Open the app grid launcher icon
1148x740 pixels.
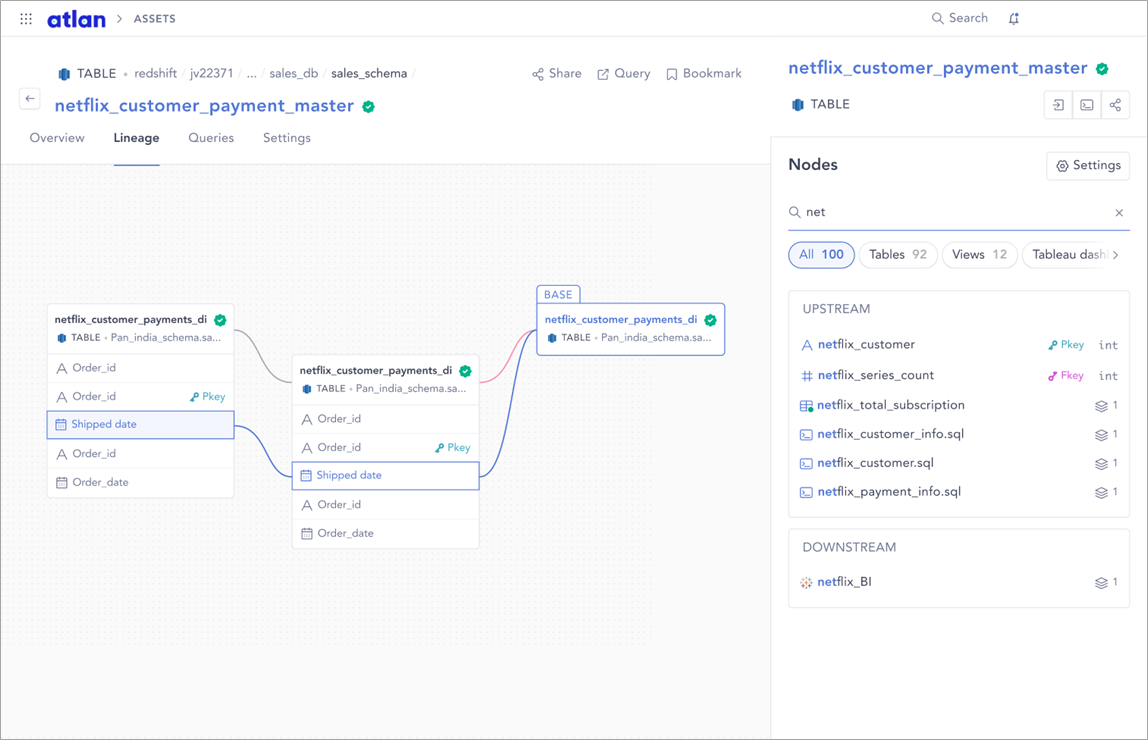pos(26,19)
